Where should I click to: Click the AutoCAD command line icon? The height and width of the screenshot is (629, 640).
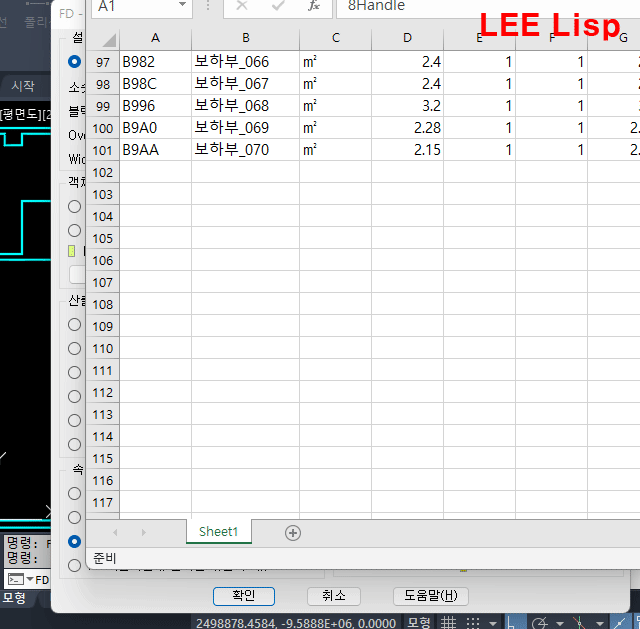point(16,580)
